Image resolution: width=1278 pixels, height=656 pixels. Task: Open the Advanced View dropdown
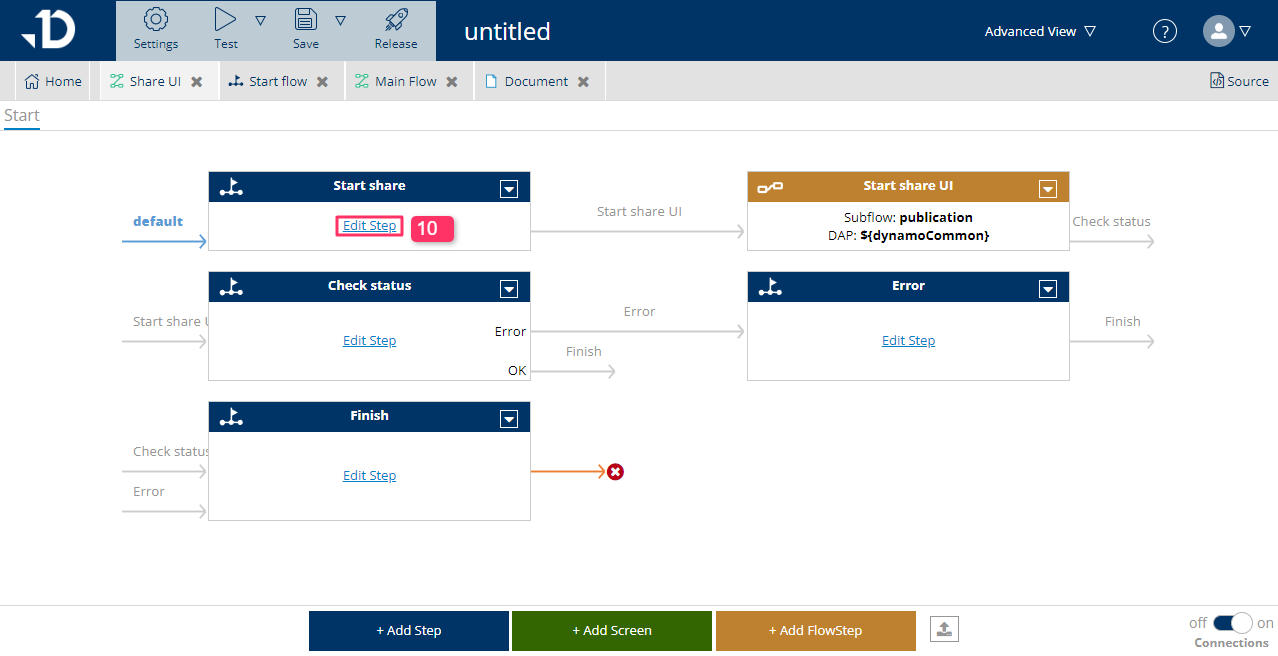1040,31
